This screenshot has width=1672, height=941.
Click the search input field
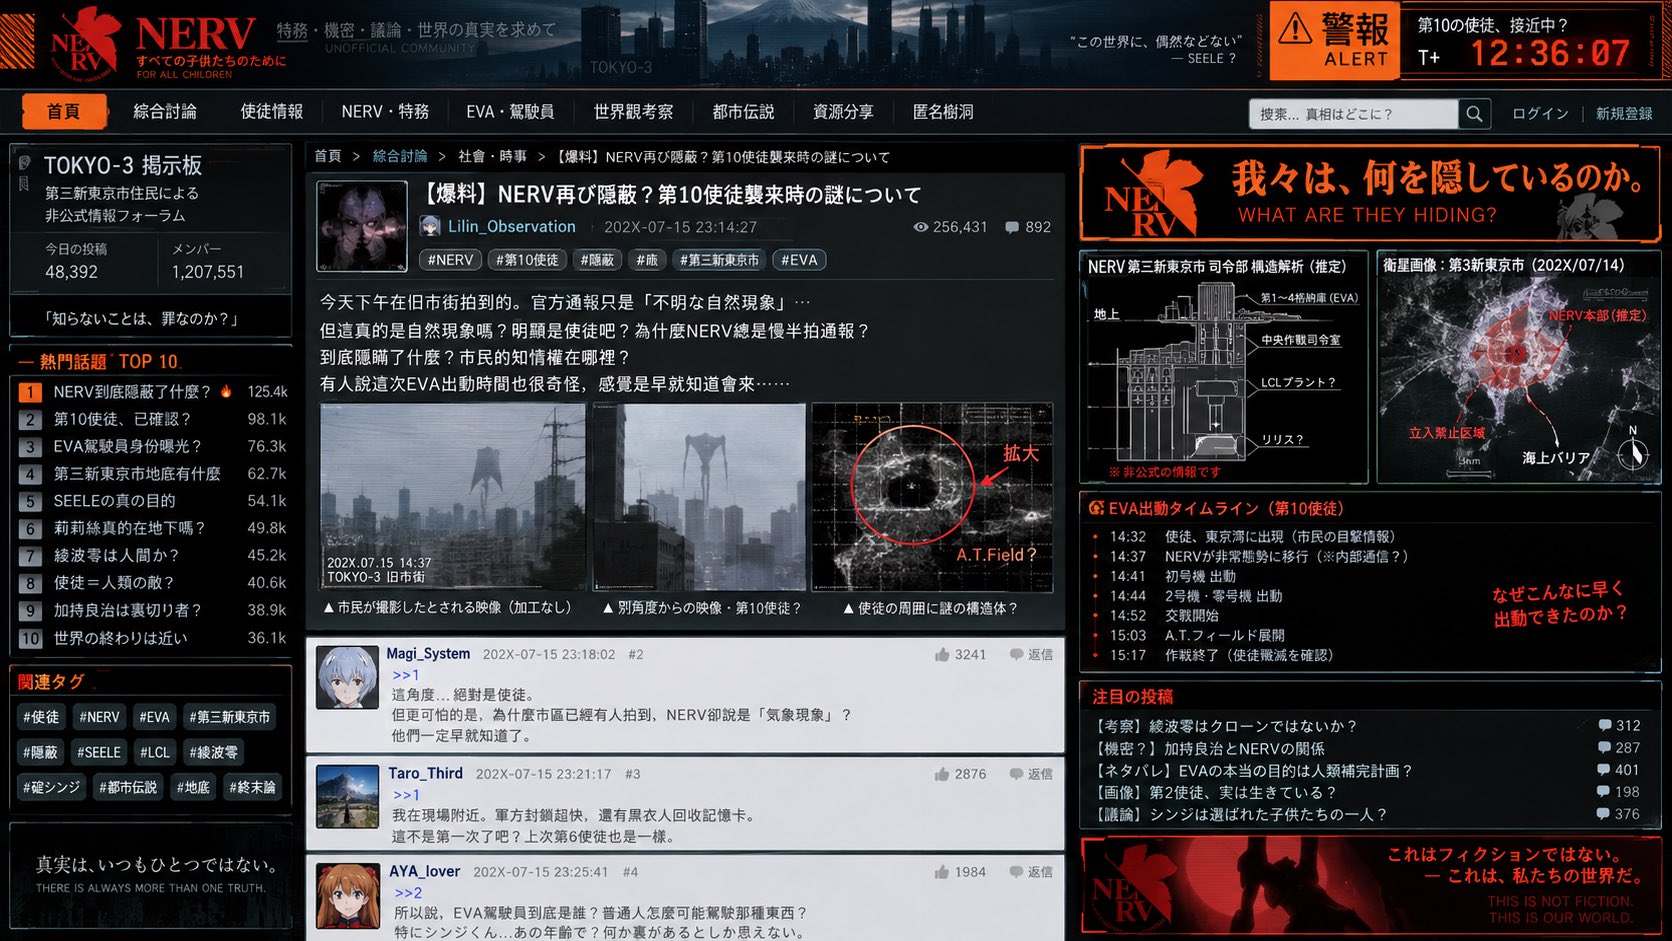coord(1353,114)
